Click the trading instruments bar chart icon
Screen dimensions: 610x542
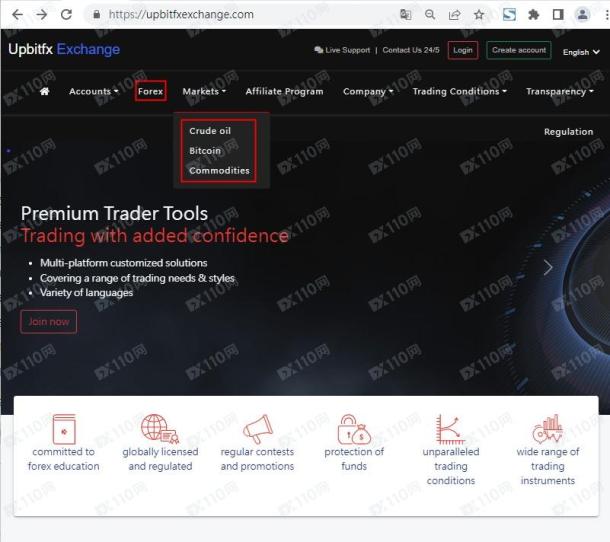(x=548, y=429)
